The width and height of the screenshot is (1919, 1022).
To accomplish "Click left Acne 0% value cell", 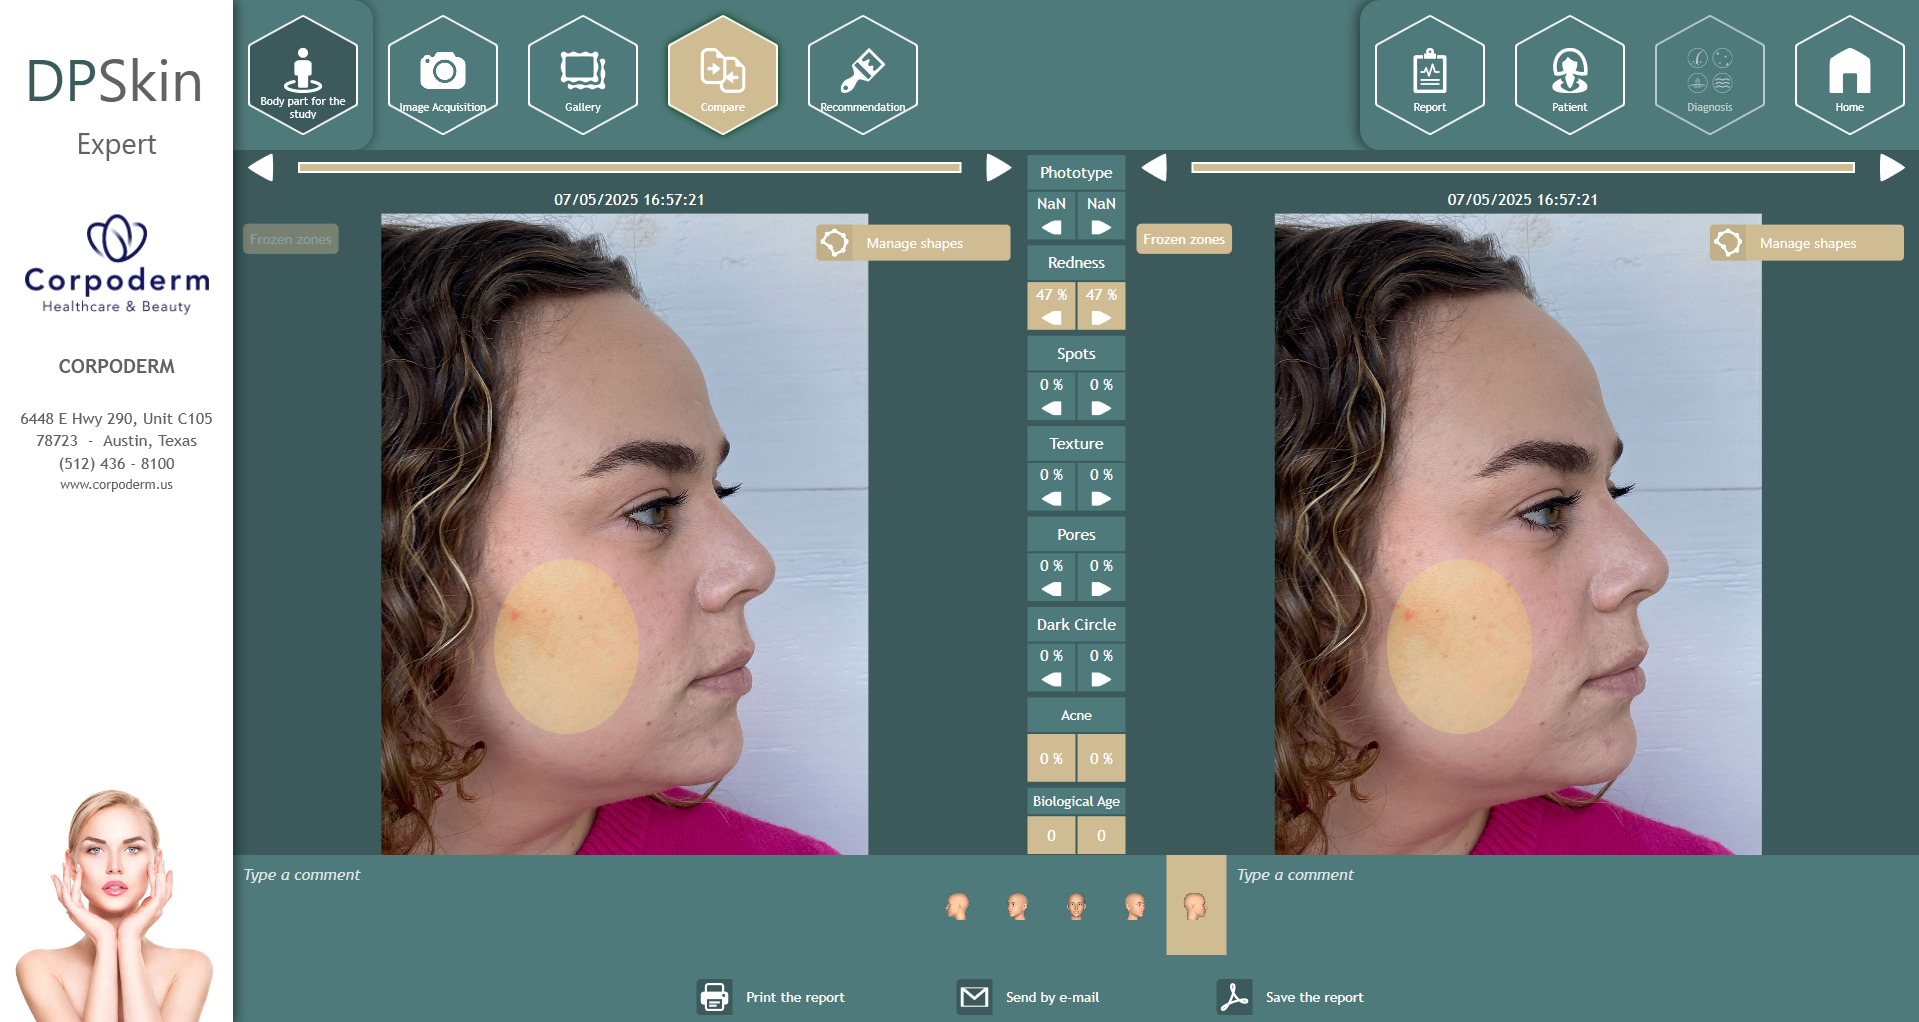I will tap(1051, 758).
